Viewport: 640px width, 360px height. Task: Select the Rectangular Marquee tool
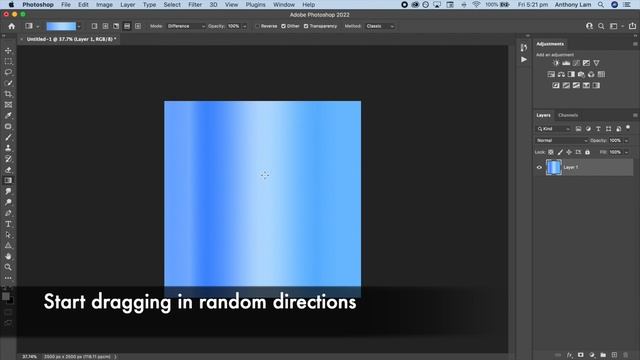pyautogui.click(x=8, y=62)
